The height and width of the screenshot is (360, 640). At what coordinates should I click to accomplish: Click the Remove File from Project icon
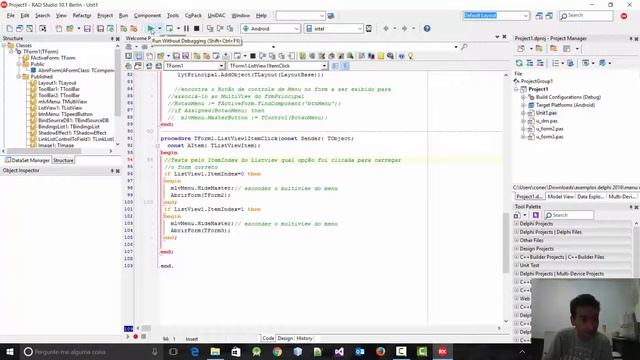coord(133,29)
